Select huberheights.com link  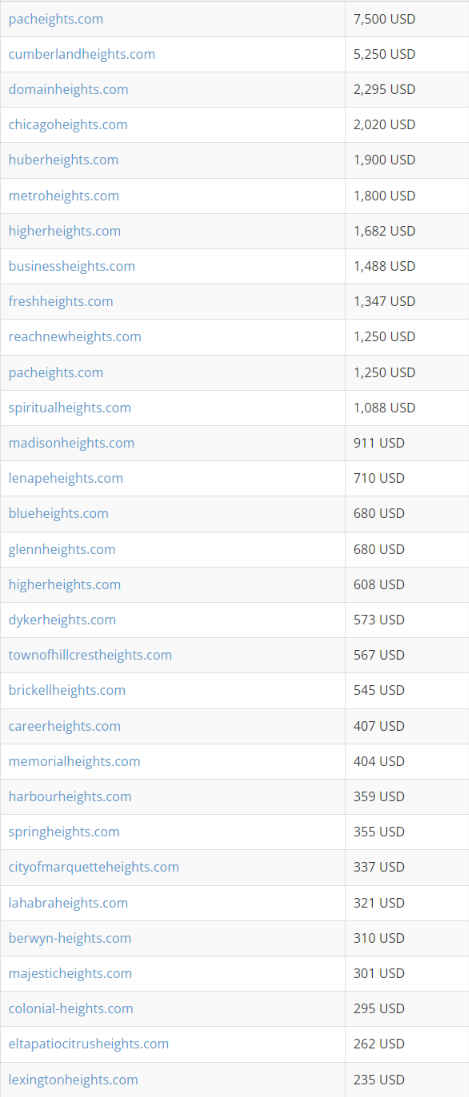point(63,160)
